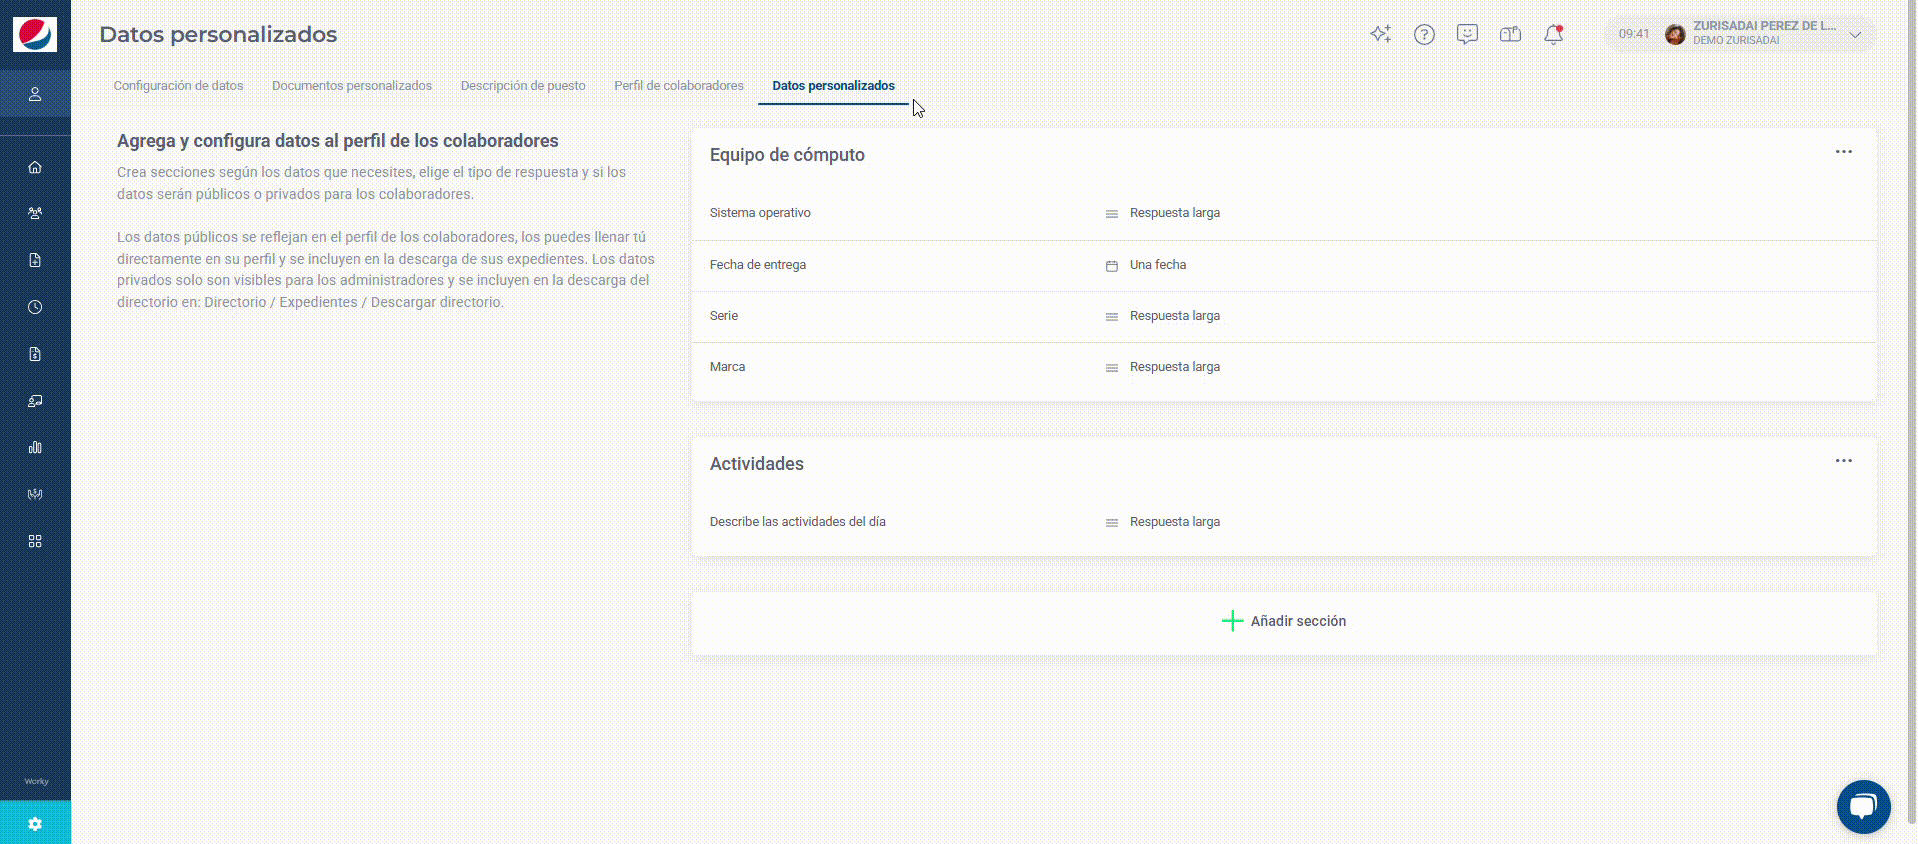The image size is (1918, 844).
Task: Click the Añadir sección button
Action: (x=1284, y=622)
